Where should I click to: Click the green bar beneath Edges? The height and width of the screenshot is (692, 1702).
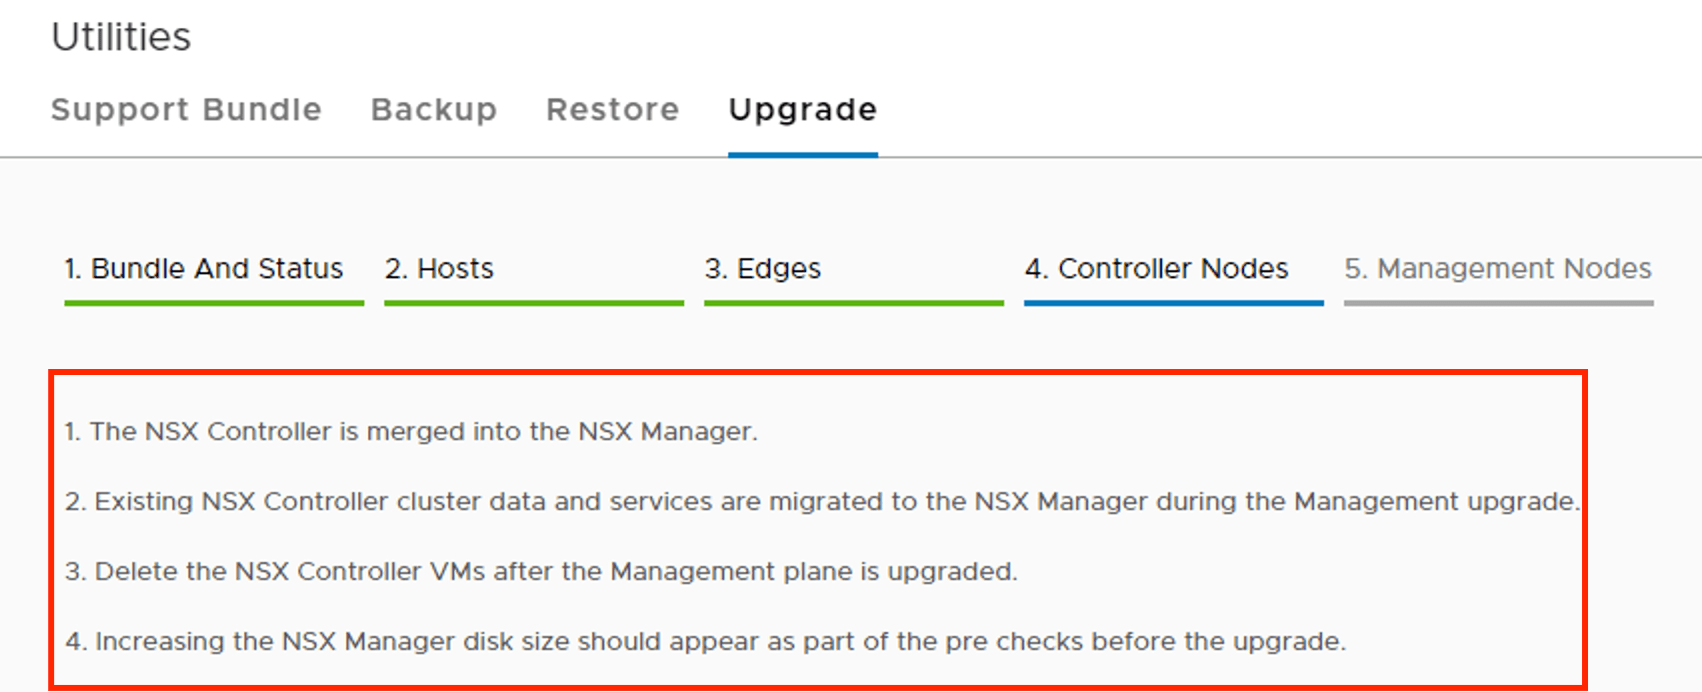pos(854,302)
